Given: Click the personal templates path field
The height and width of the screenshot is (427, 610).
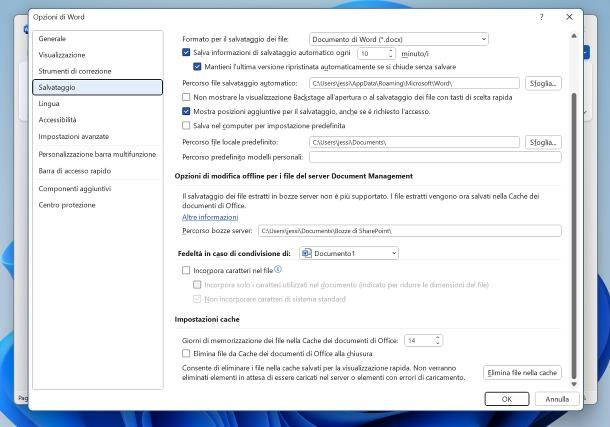Looking at the screenshot, I should (435, 157).
